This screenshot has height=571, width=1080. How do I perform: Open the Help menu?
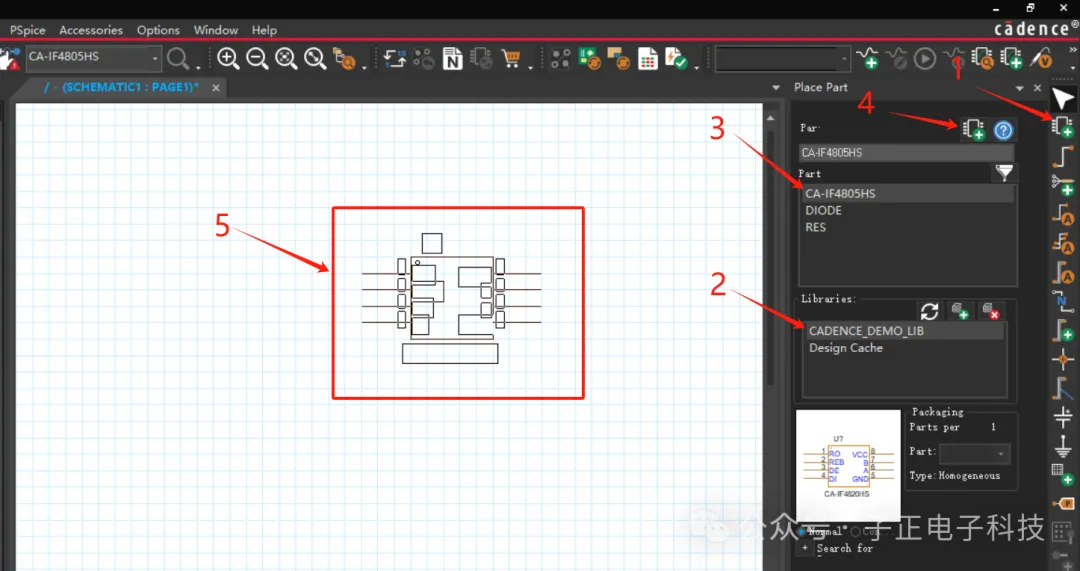pos(264,30)
